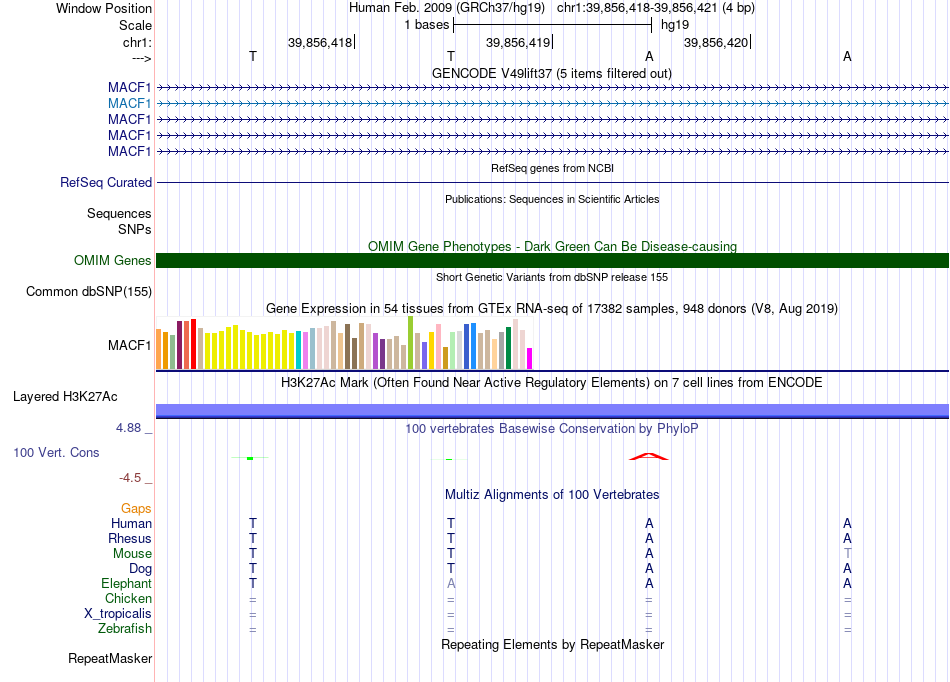Click the Common dbSNP(155) label
The height and width of the screenshot is (682, 950).
(88, 291)
